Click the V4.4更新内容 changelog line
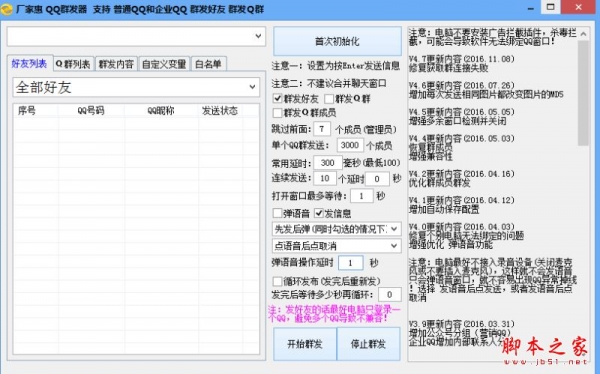Image resolution: width=600 pixels, height=374 pixels. tap(461, 139)
